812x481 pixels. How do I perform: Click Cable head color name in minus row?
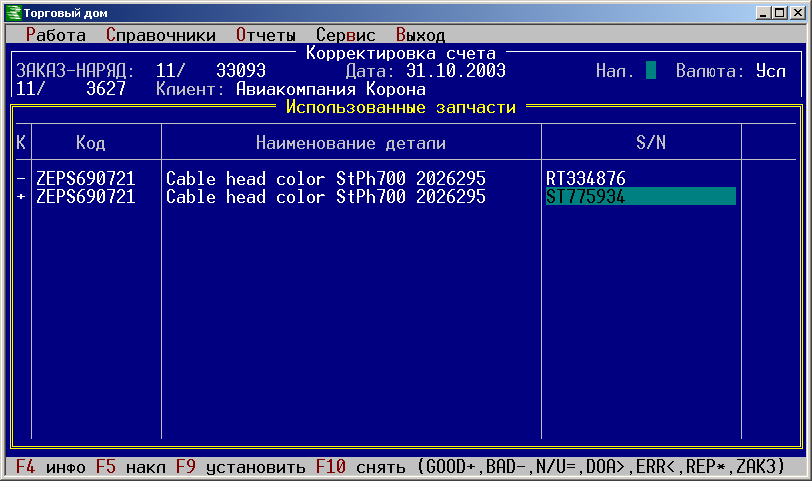point(326,179)
